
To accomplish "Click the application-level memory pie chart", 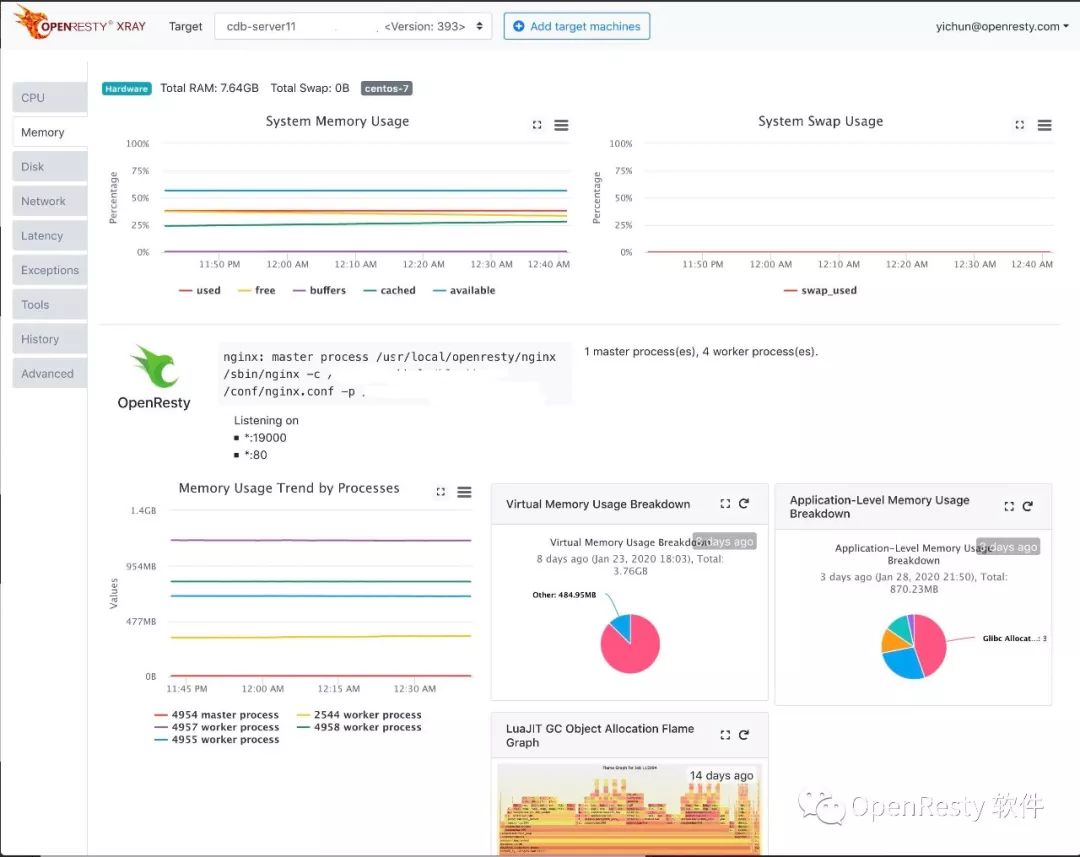I will coord(913,646).
